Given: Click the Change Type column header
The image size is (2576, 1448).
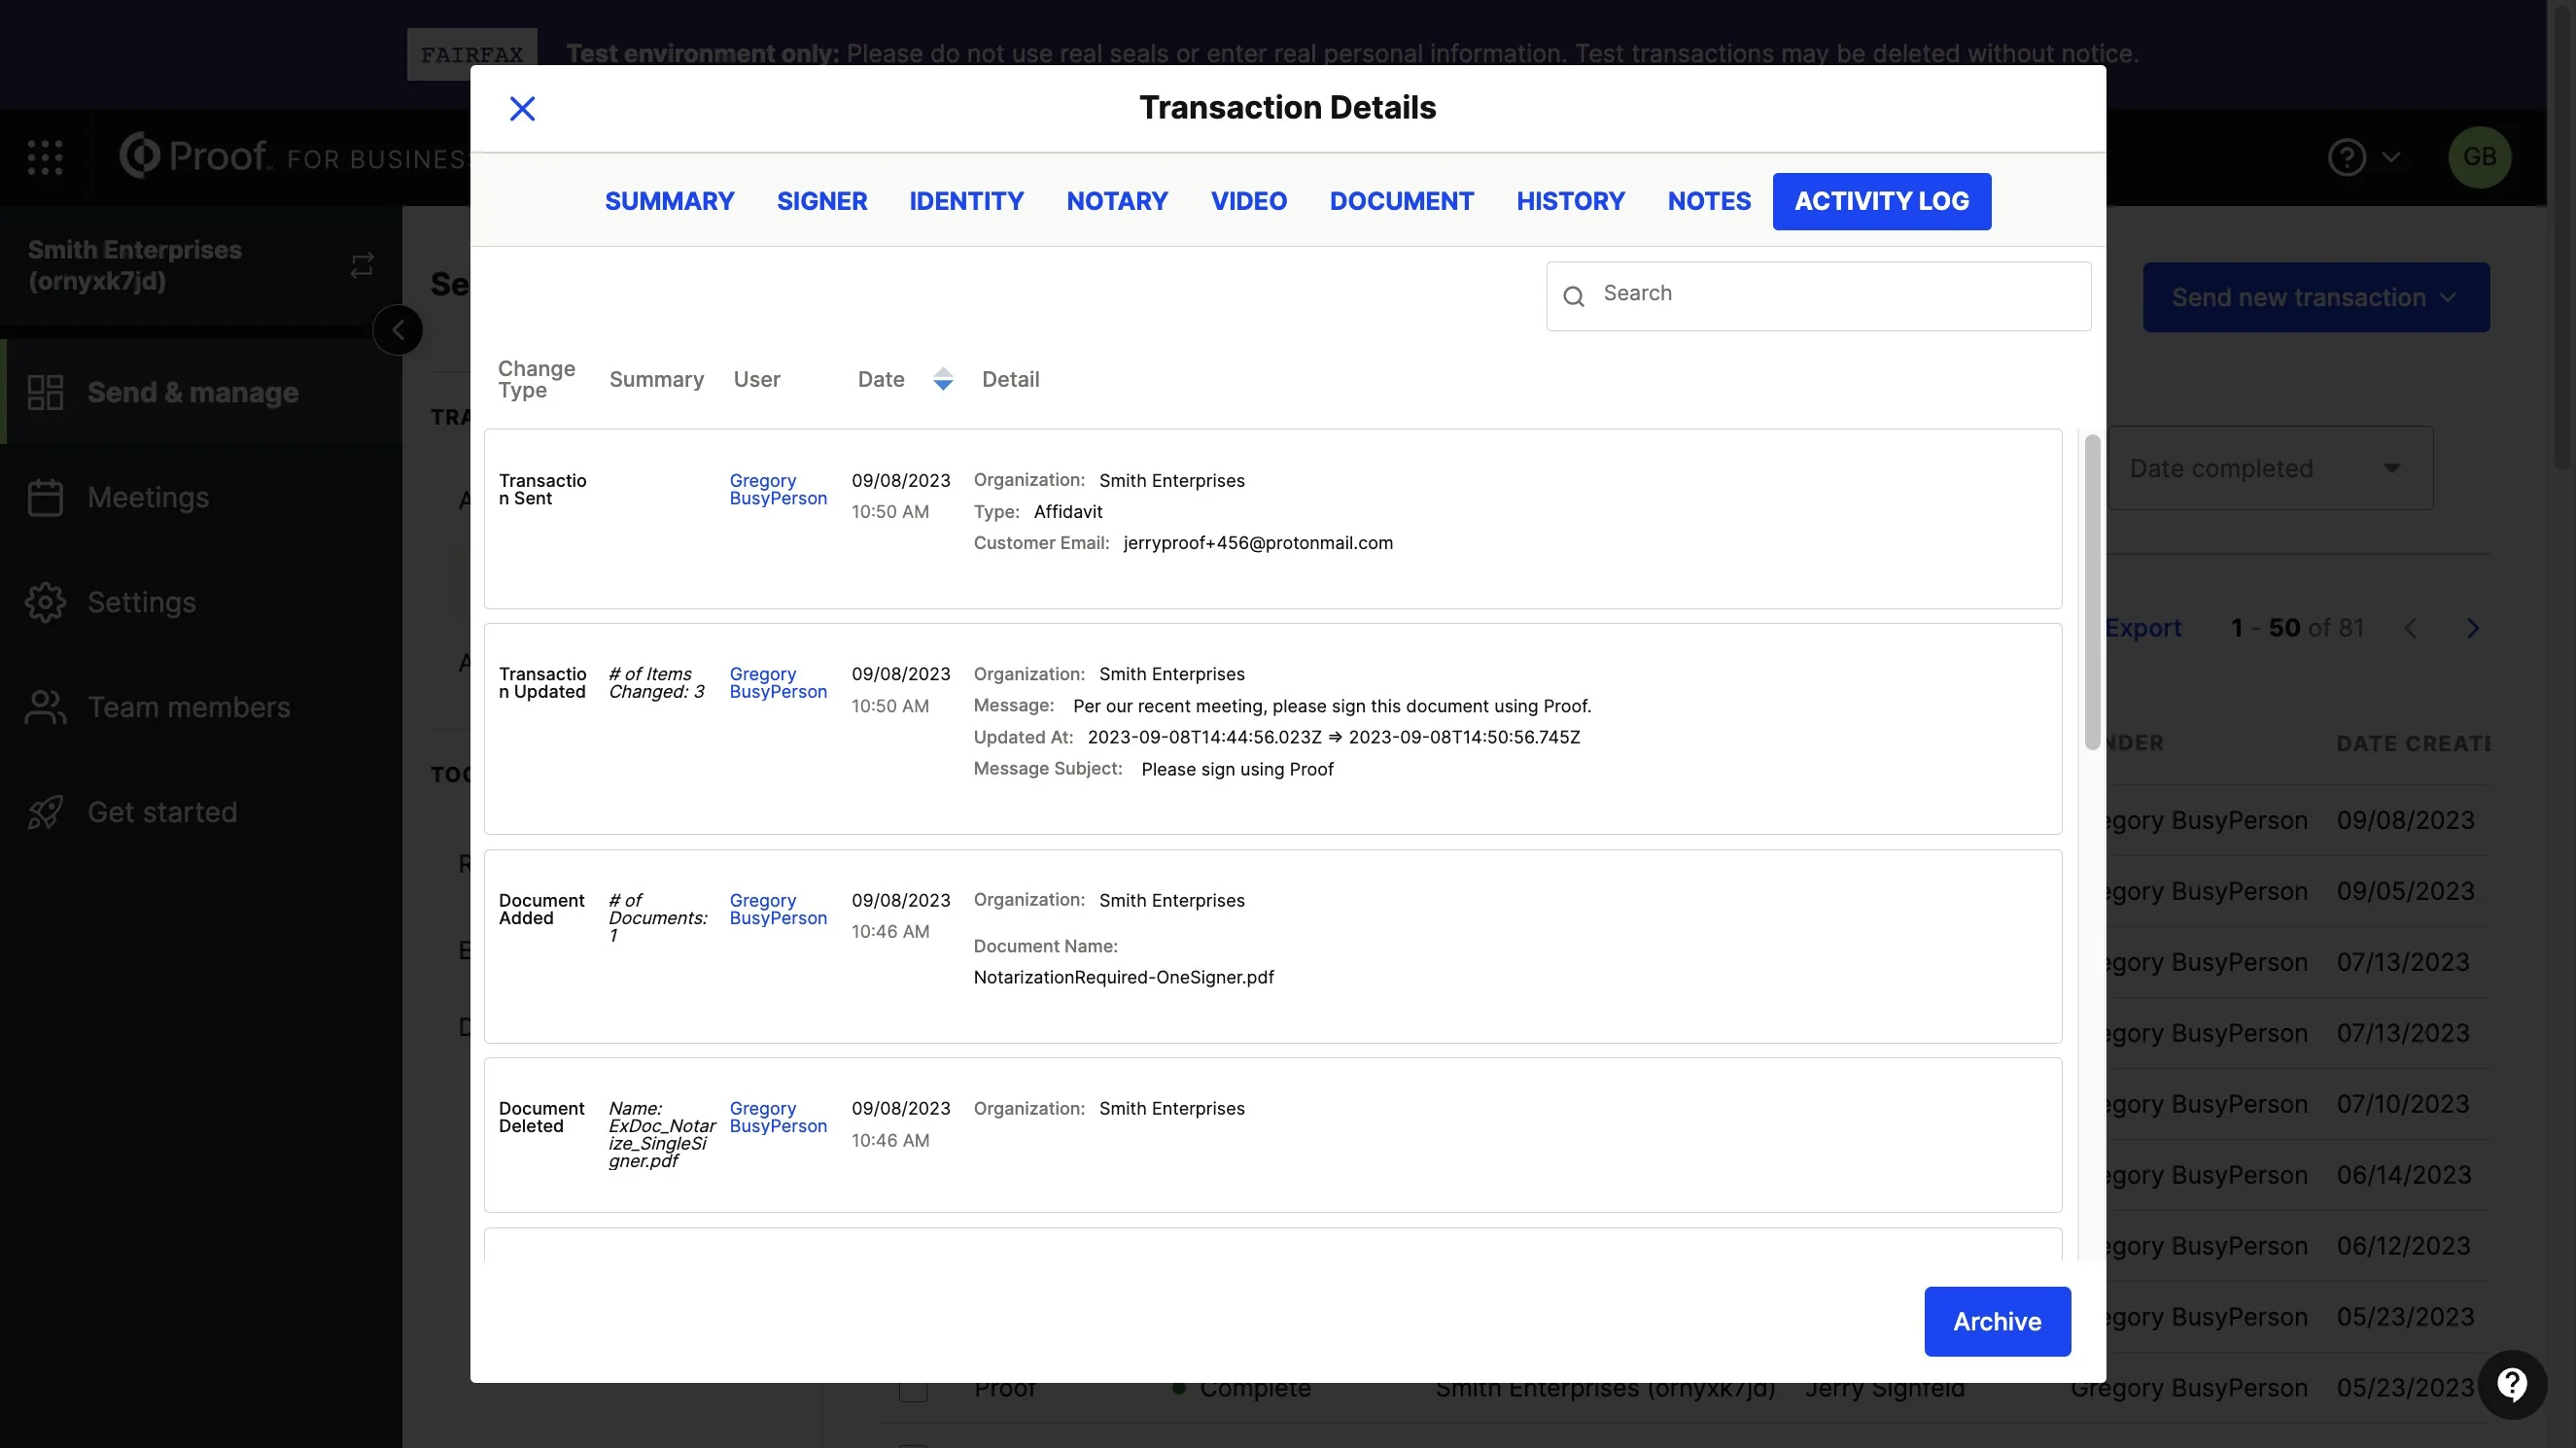Looking at the screenshot, I should 536,379.
